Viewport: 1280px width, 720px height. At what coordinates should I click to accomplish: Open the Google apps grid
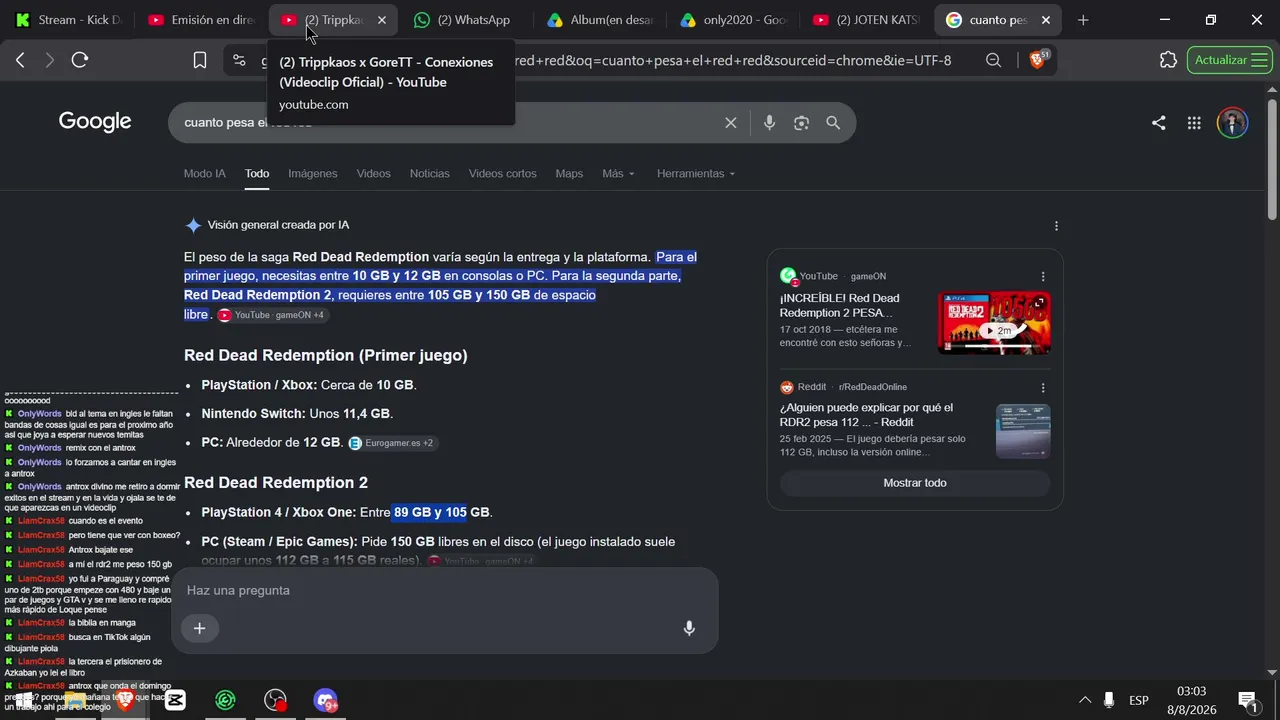1194,123
